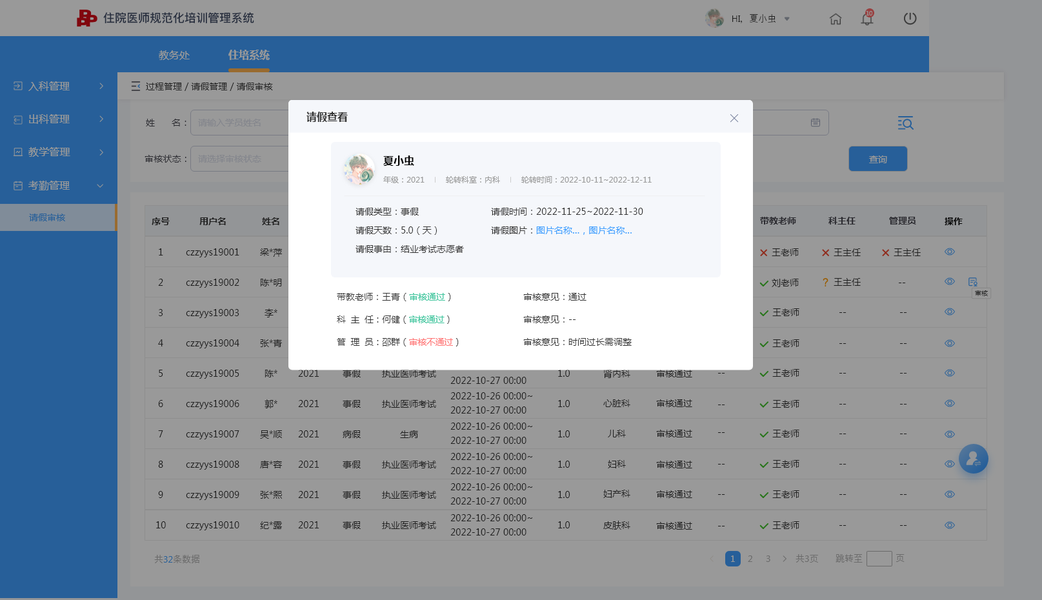Expand 教学管理 sidebar menu
1042x600 pixels.
(x=58, y=152)
